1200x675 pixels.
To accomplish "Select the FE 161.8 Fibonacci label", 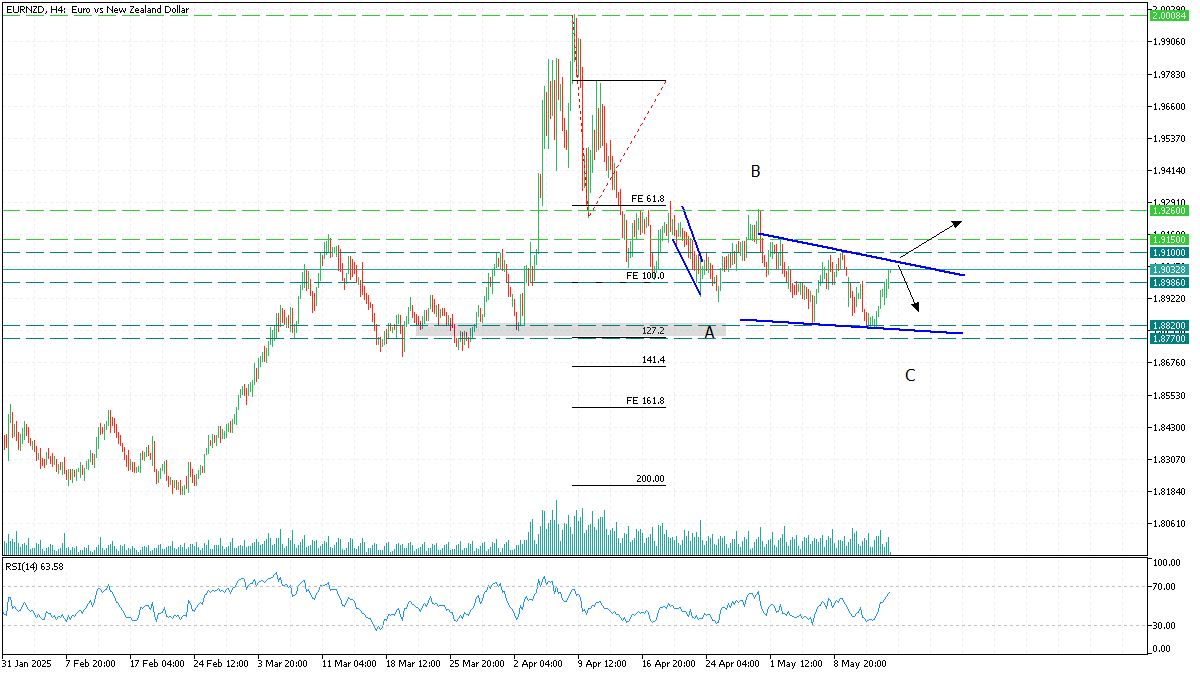I will (x=645, y=401).
